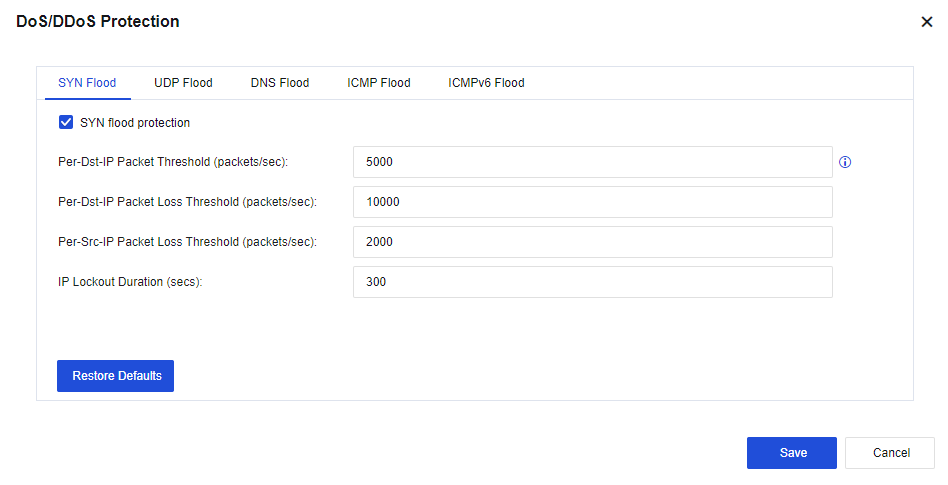This screenshot has width=948, height=485.
Task: Click the IP Lockout Duration (secs) label
Action: point(130,282)
